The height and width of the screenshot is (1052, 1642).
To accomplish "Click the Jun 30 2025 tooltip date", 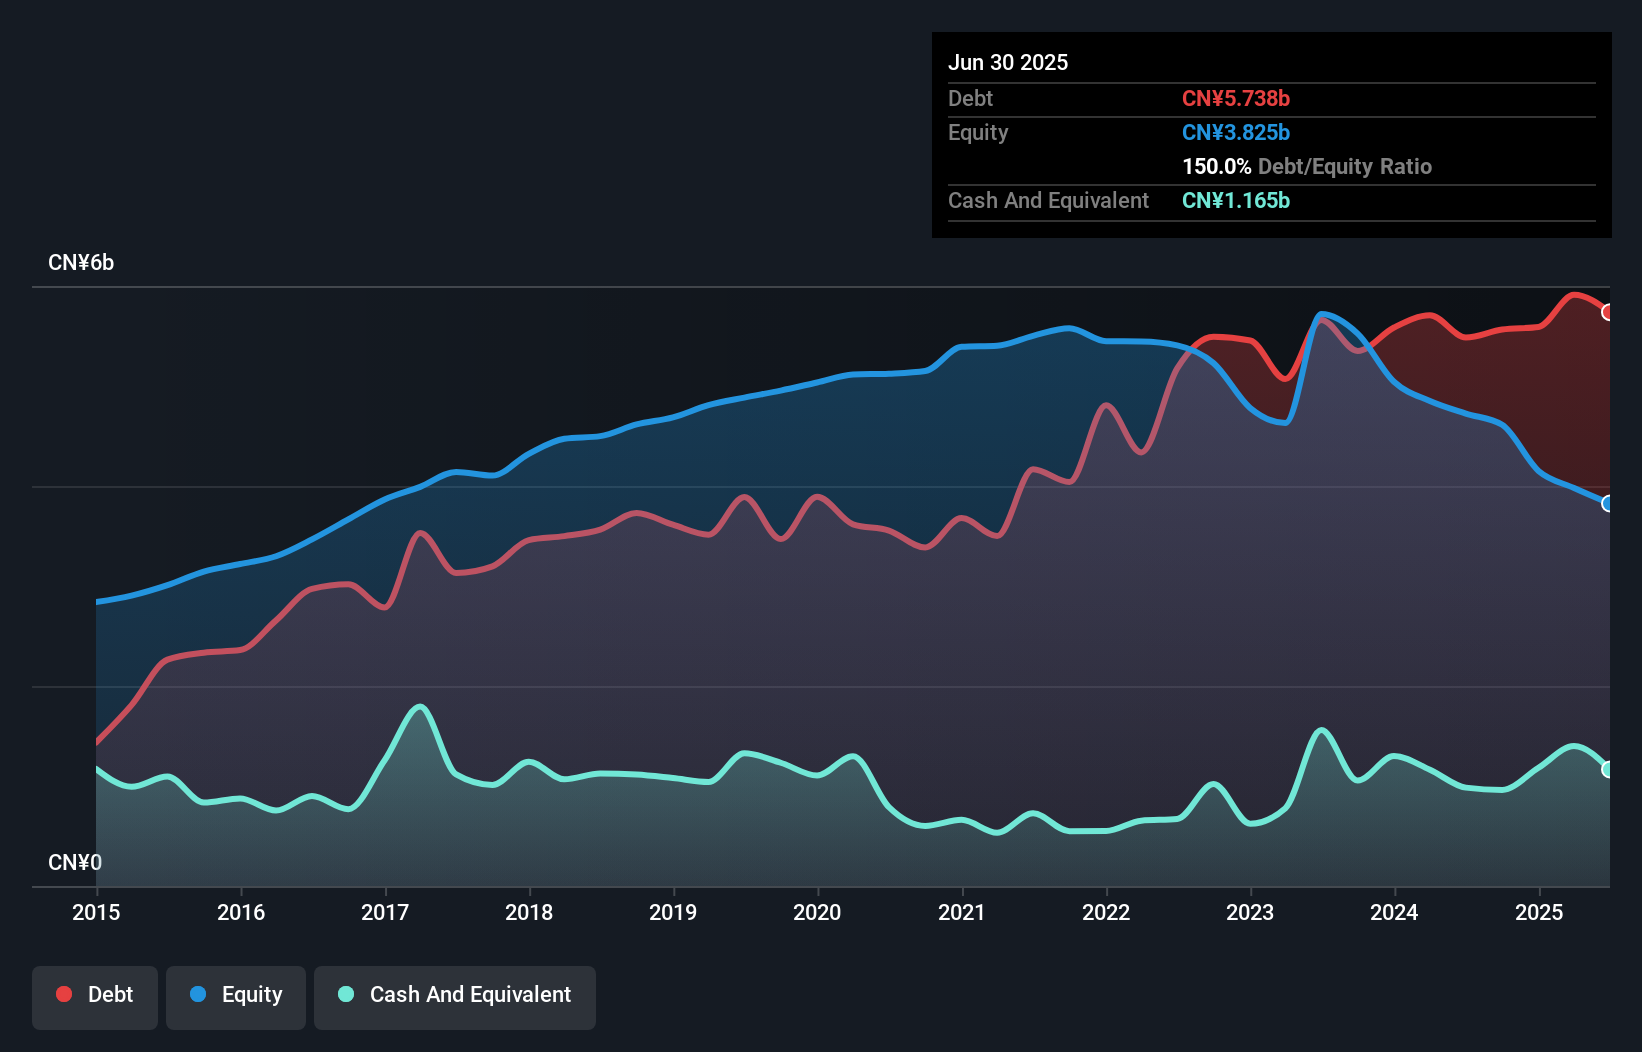I will 1008,62.
